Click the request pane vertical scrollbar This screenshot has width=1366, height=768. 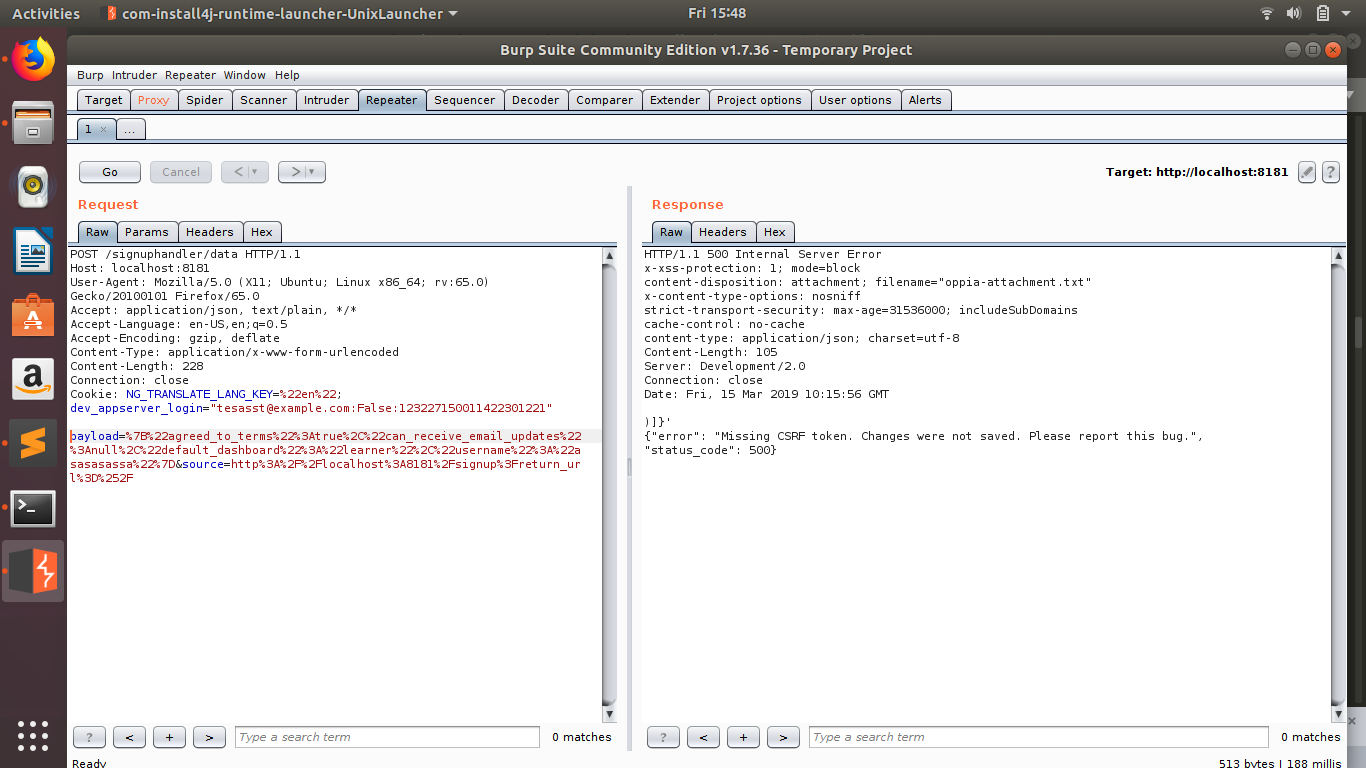(x=610, y=484)
